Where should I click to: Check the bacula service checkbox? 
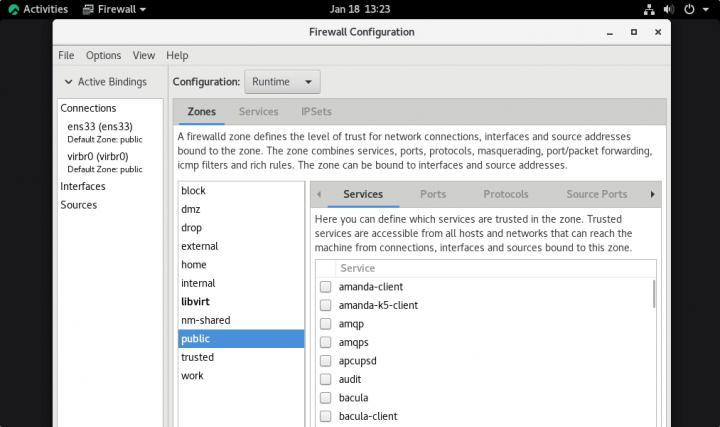point(325,398)
